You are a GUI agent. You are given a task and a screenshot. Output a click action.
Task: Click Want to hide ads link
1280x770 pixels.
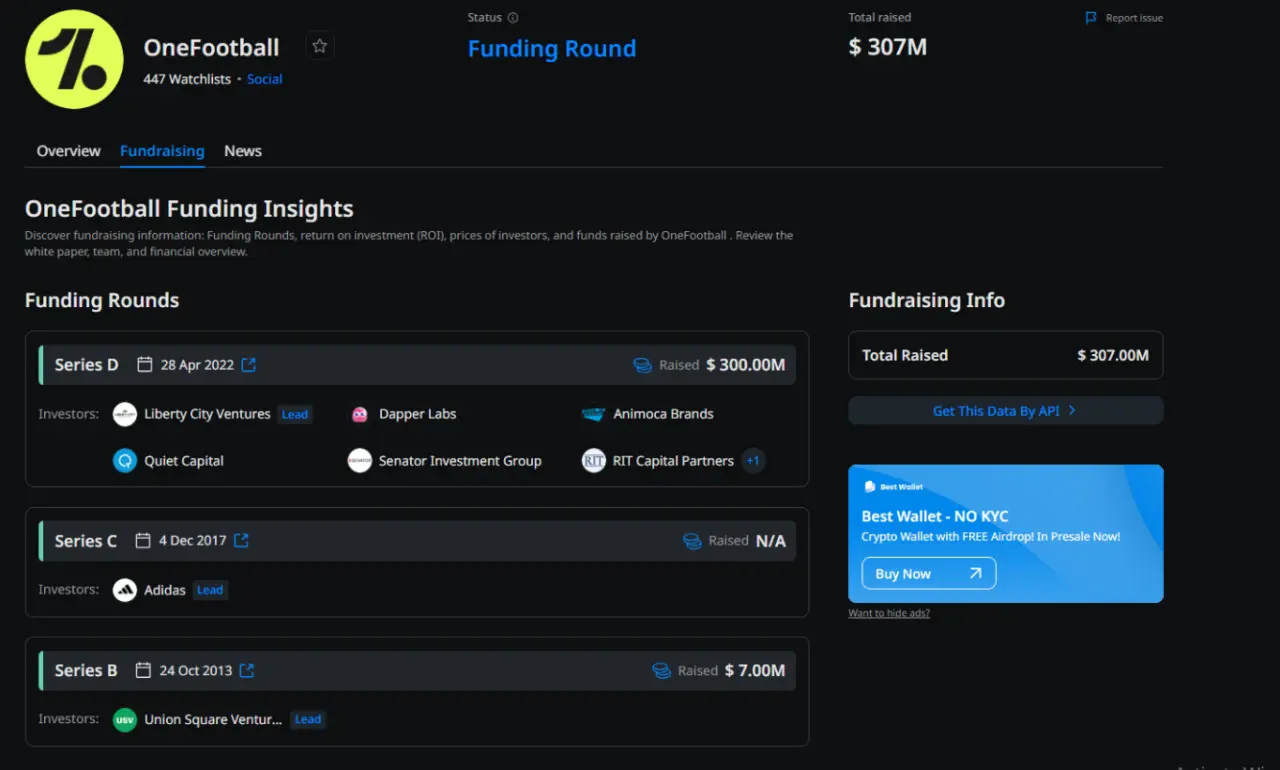[x=889, y=613]
